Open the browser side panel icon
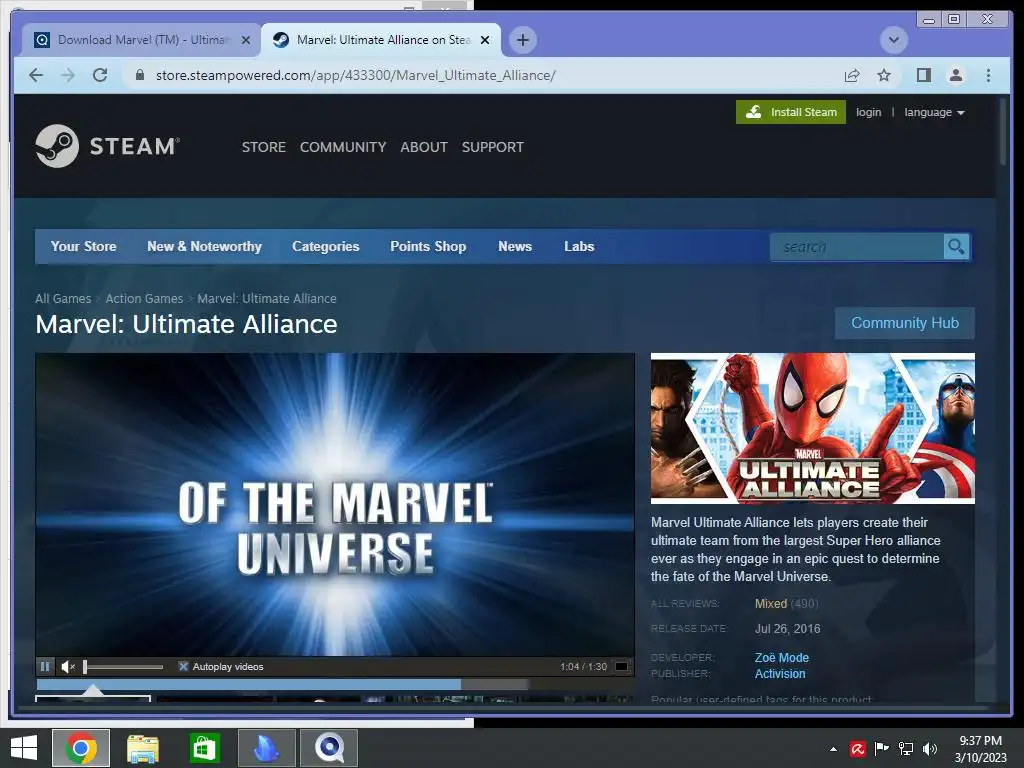The height and width of the screenshot is (768, 1024). coord(923,75)
